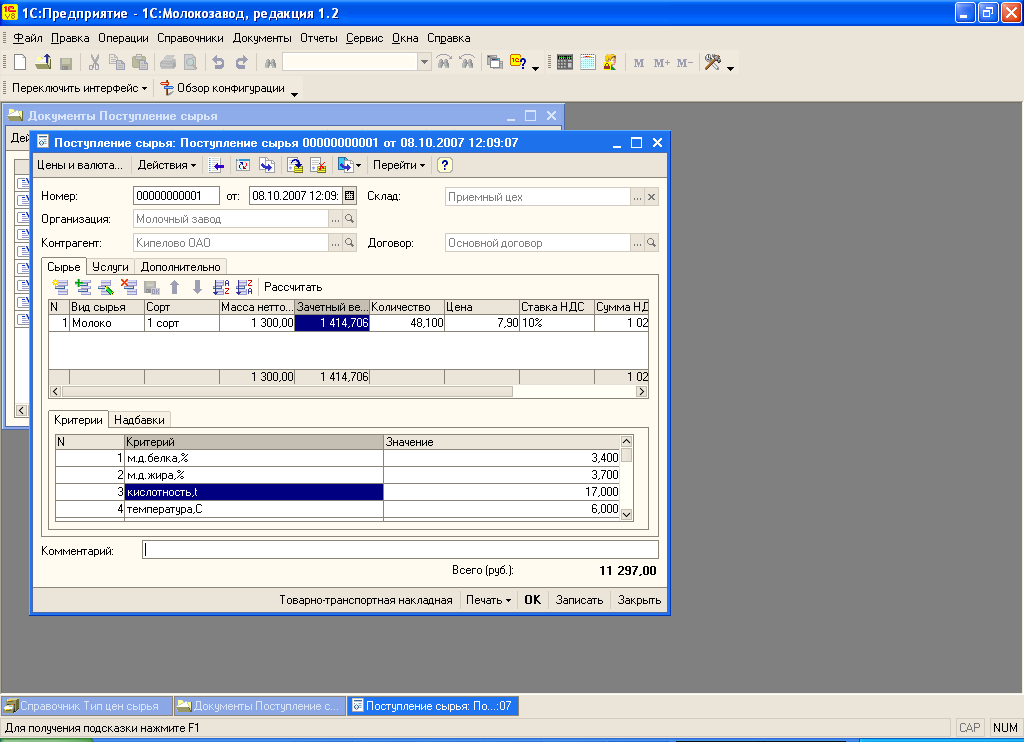Click scroll down arrow of criteria table
This screenshot has height=742, width=1024.
[626, 514]
